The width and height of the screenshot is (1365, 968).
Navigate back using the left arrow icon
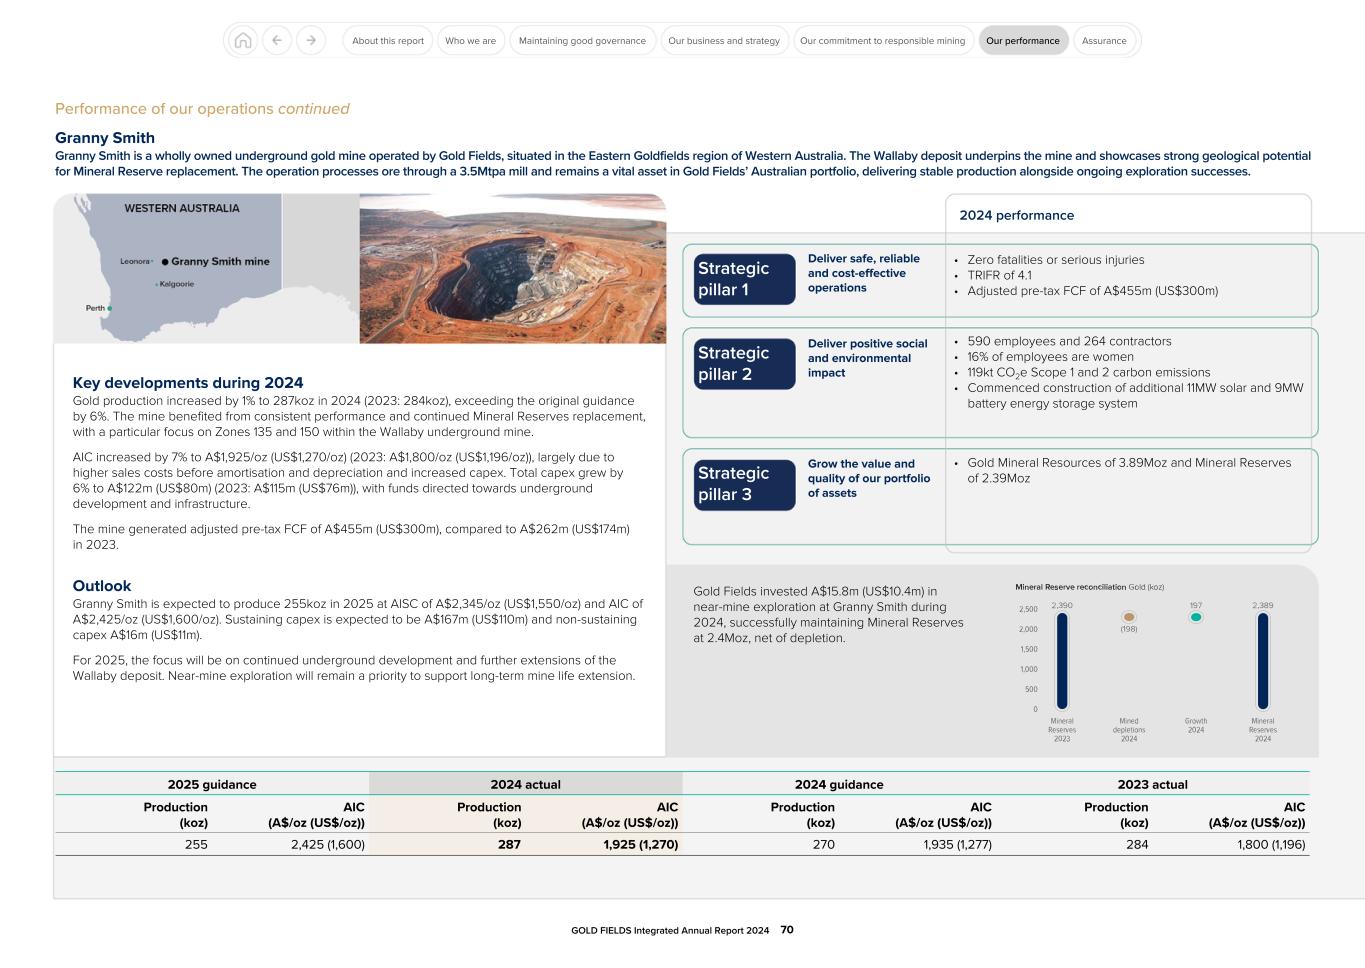(x=277, y=40)
